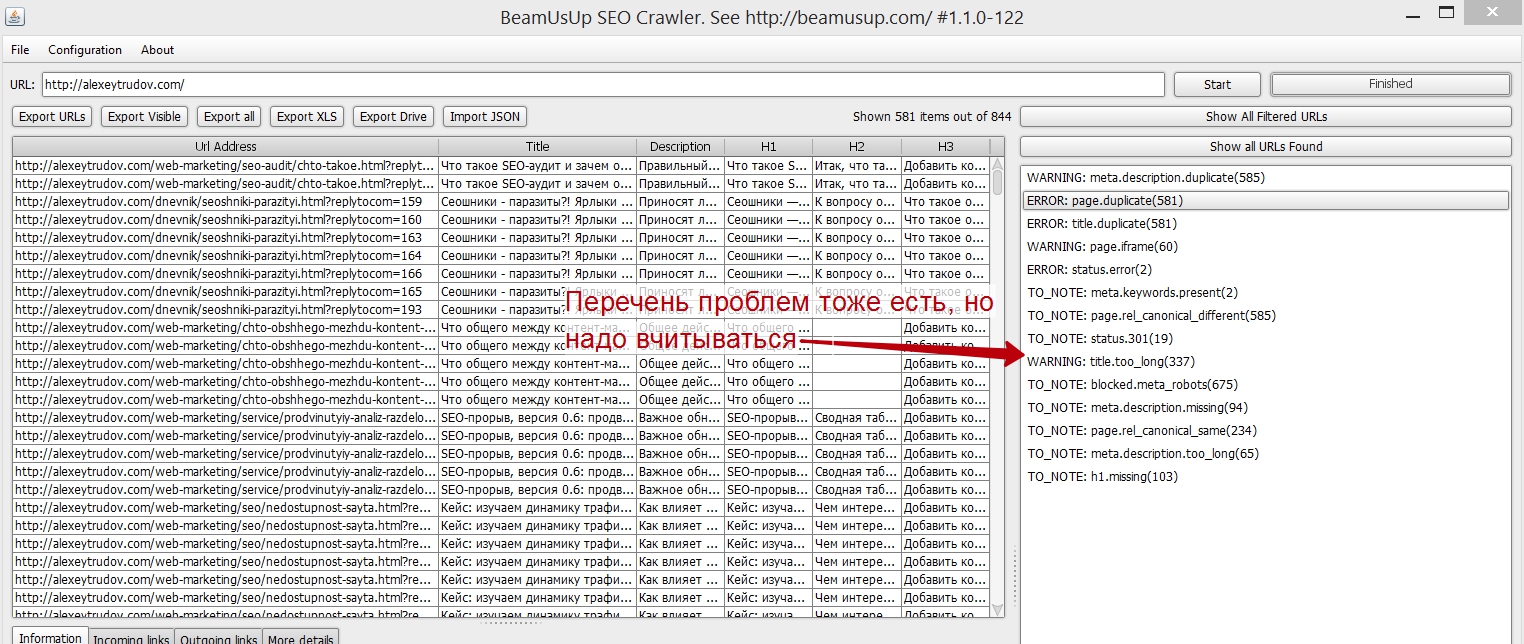Switch to the Incoming links tab
The height and width of the screenshot is (644, 1524).
(131, 637)
